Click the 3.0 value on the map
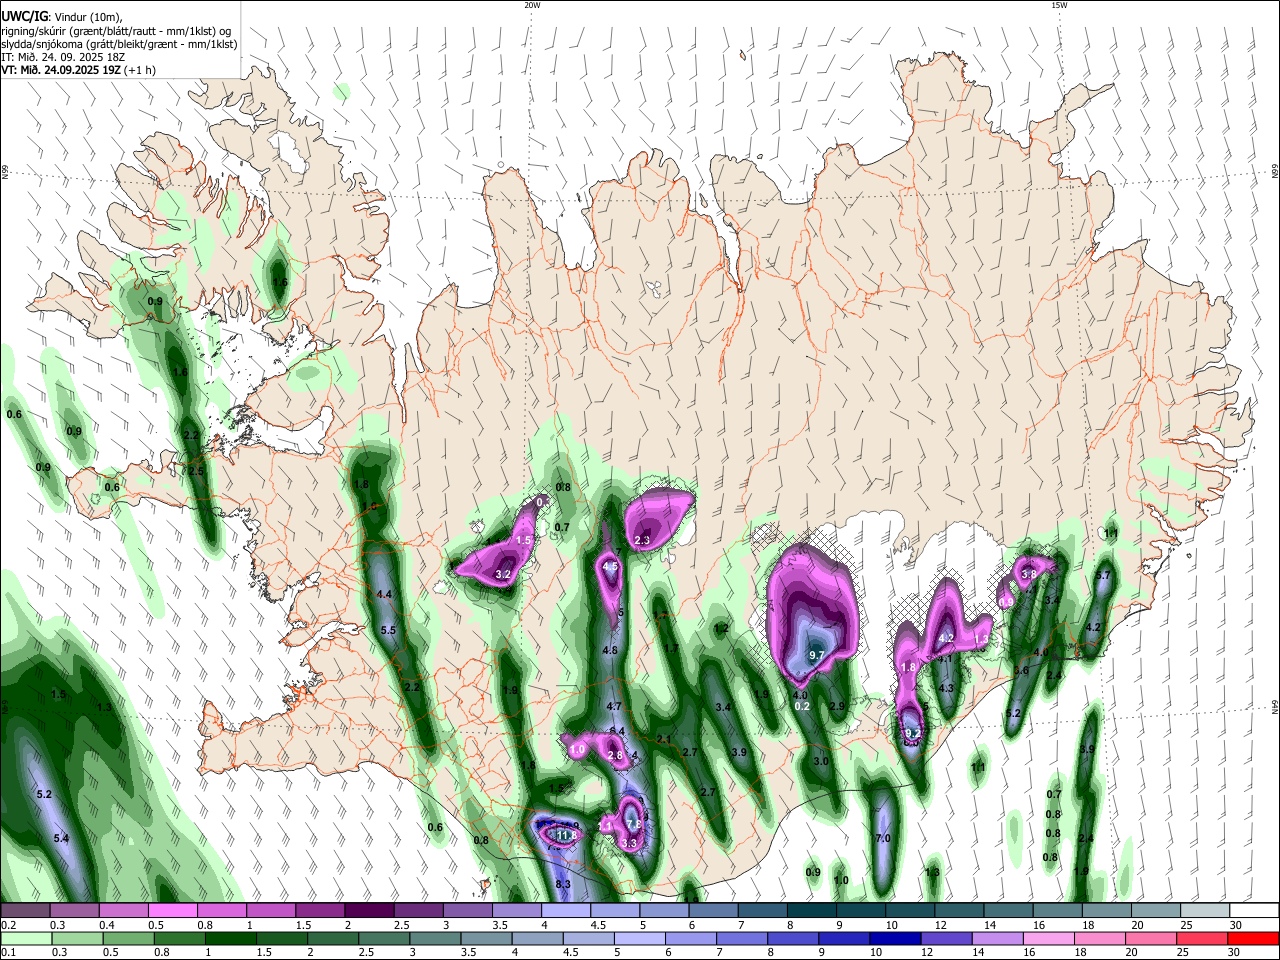Screen dimensions: 1280x960 pos(821,761)
